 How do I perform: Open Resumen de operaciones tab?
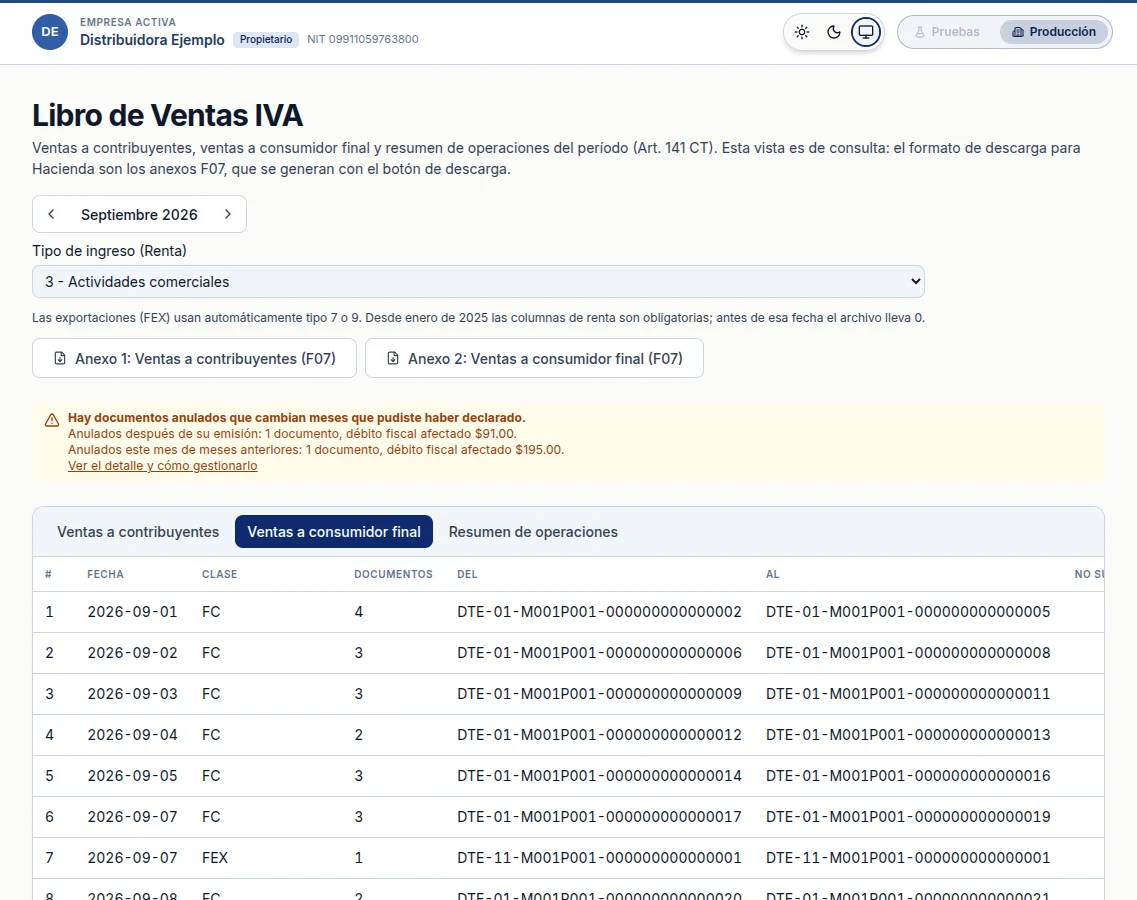(x=533, y=532)
